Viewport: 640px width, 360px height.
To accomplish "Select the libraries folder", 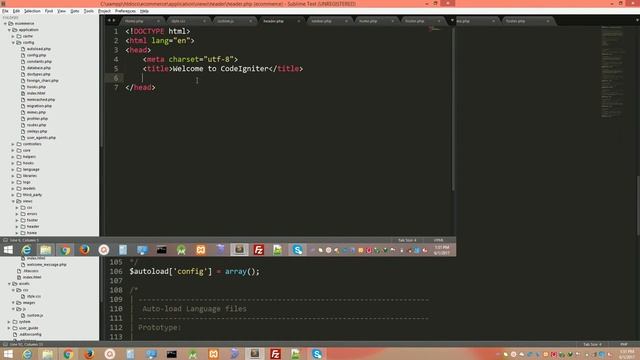I will click(x=30, y=176).
